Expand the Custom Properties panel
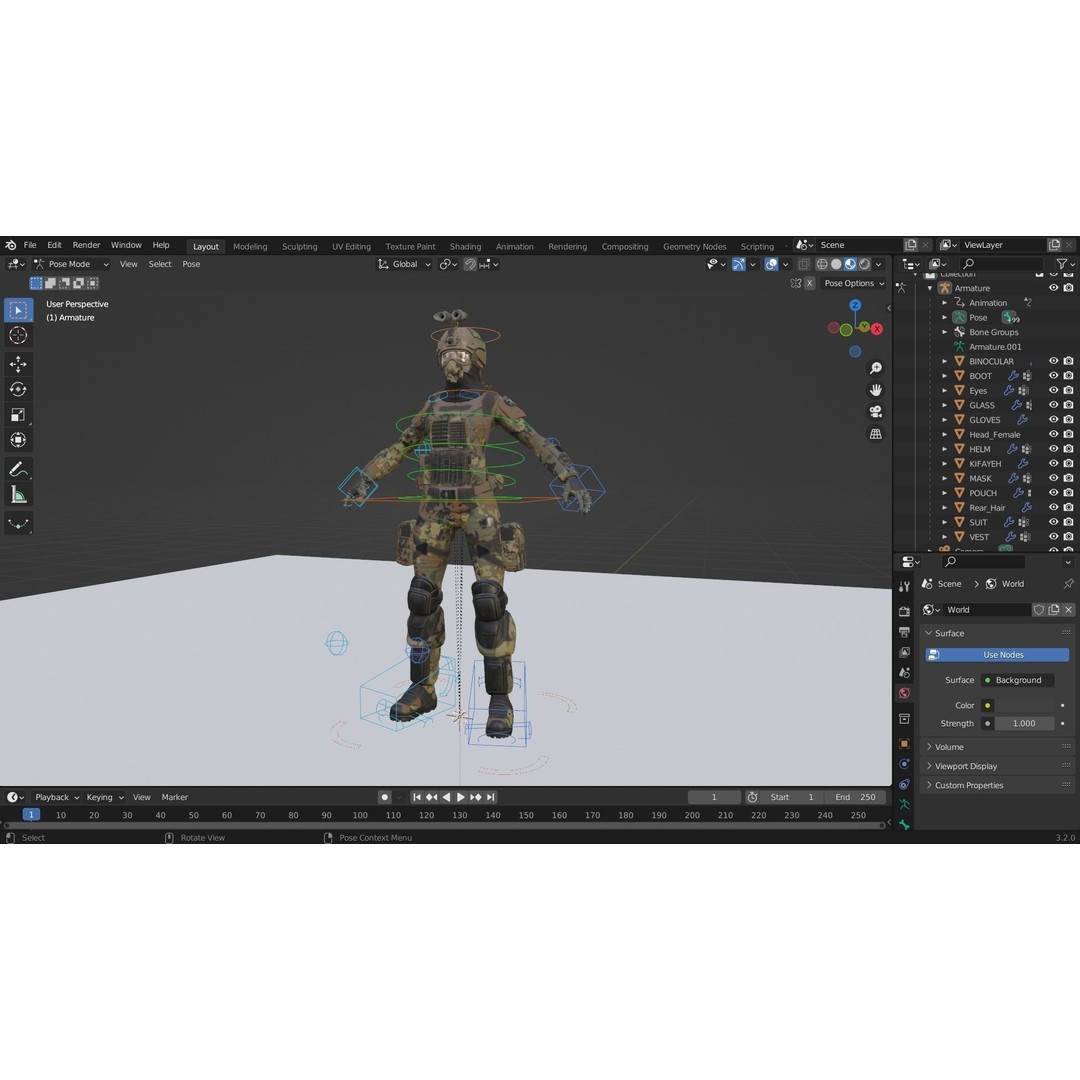Screen dimensions: 1080x1080 pyautogui.click(x=997, y=785)
